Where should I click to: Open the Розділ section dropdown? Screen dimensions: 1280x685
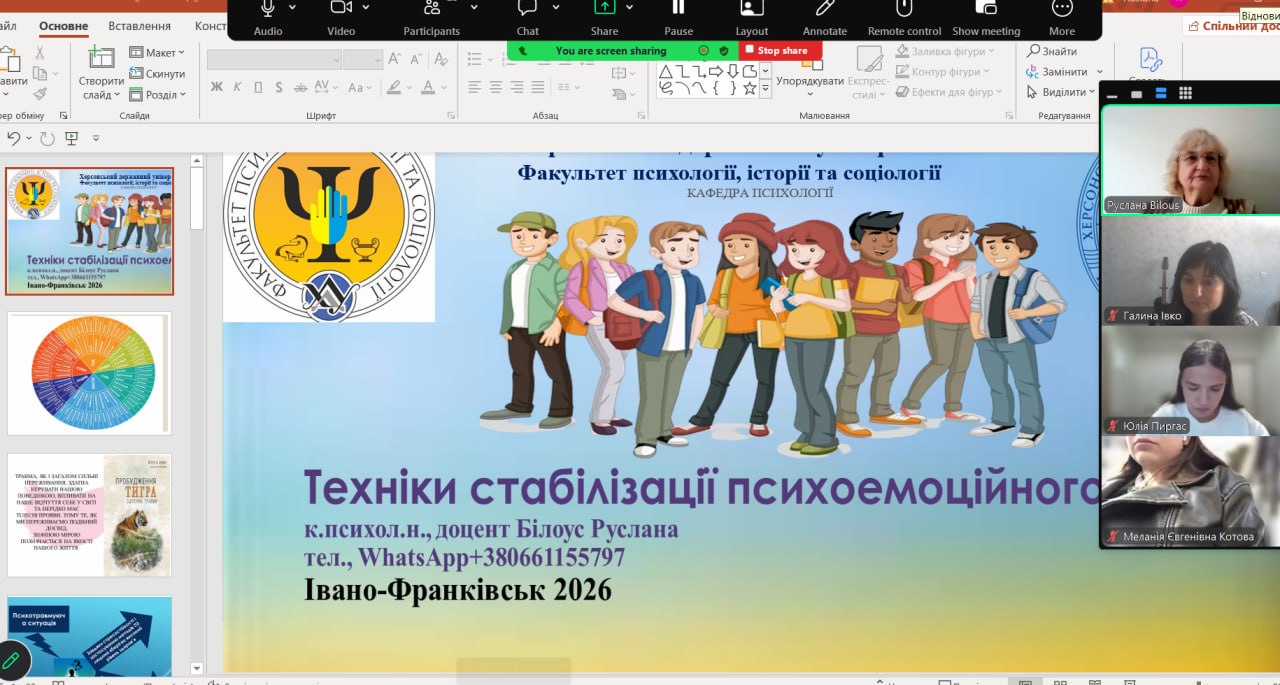click(x=158, y=95)
